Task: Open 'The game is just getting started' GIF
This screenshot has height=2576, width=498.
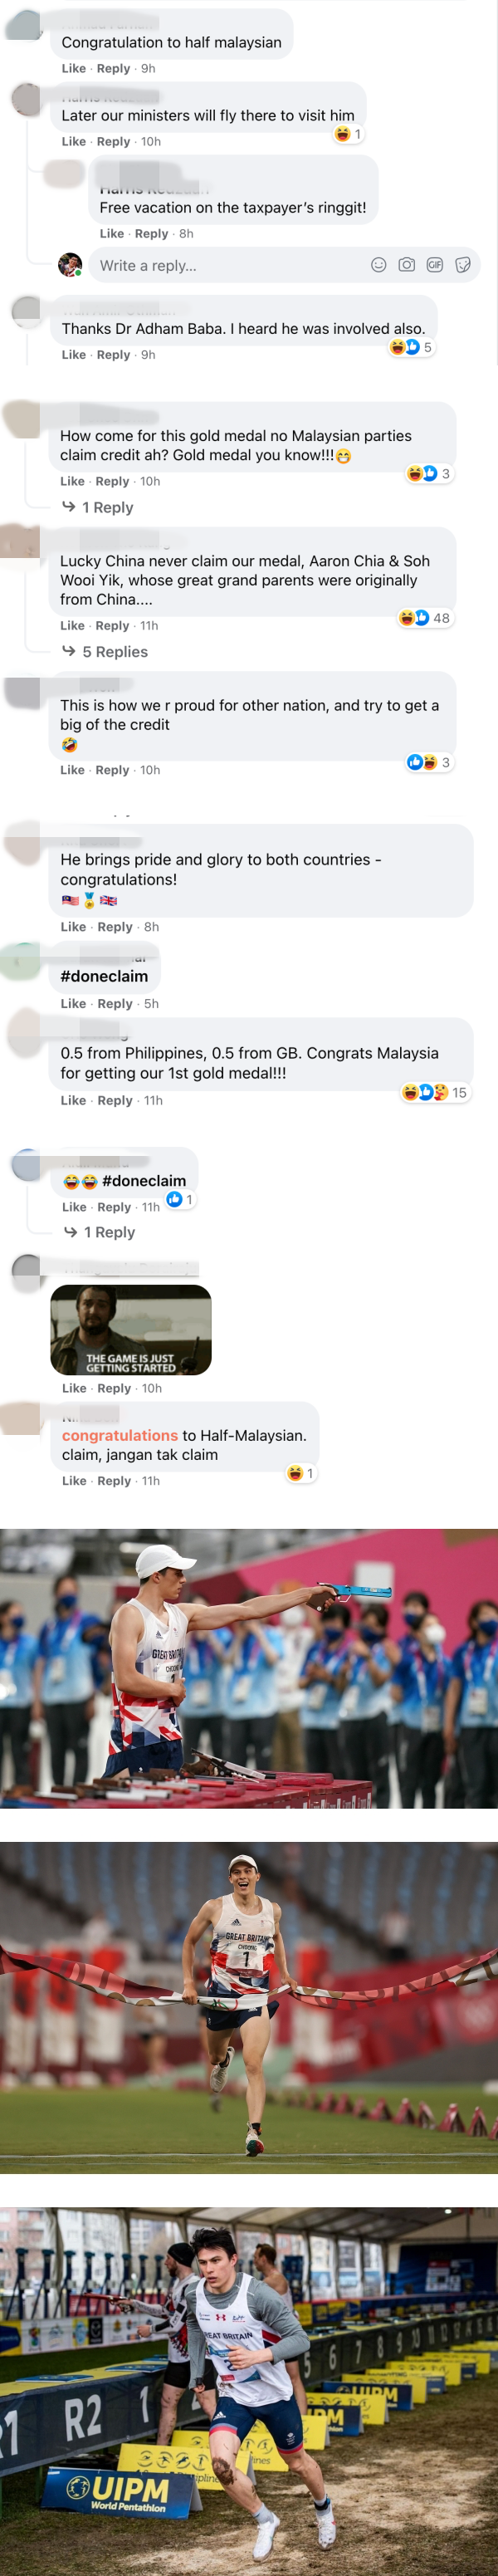Action: 131,1329
